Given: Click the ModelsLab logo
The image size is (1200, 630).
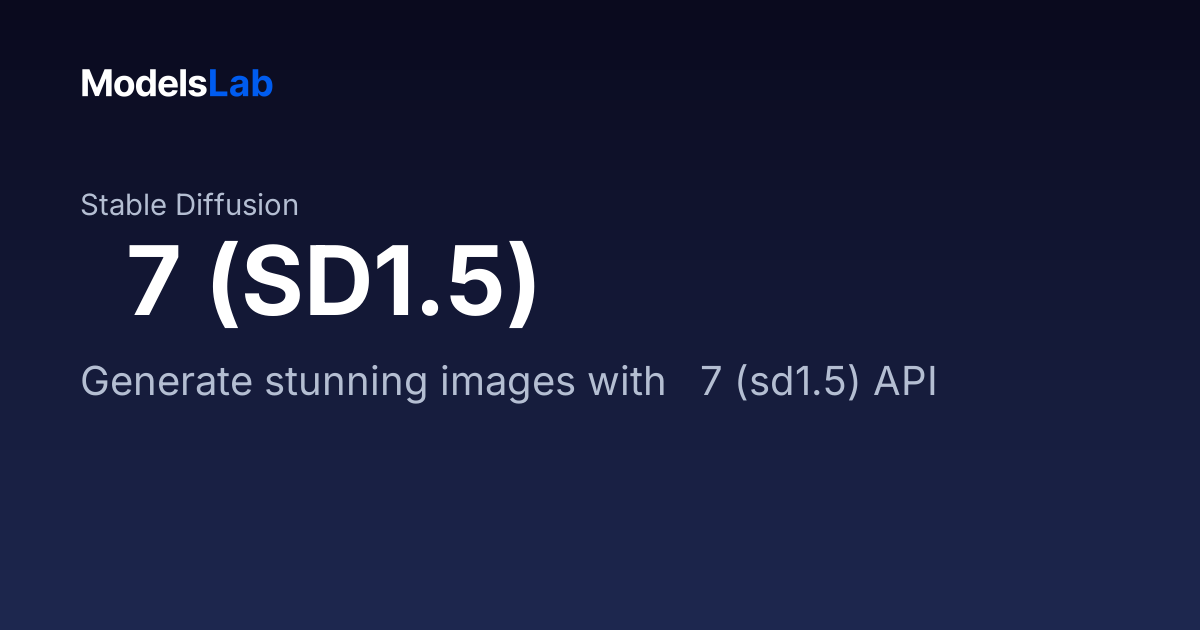Looking at the screenshot, I should click(177, 84).
